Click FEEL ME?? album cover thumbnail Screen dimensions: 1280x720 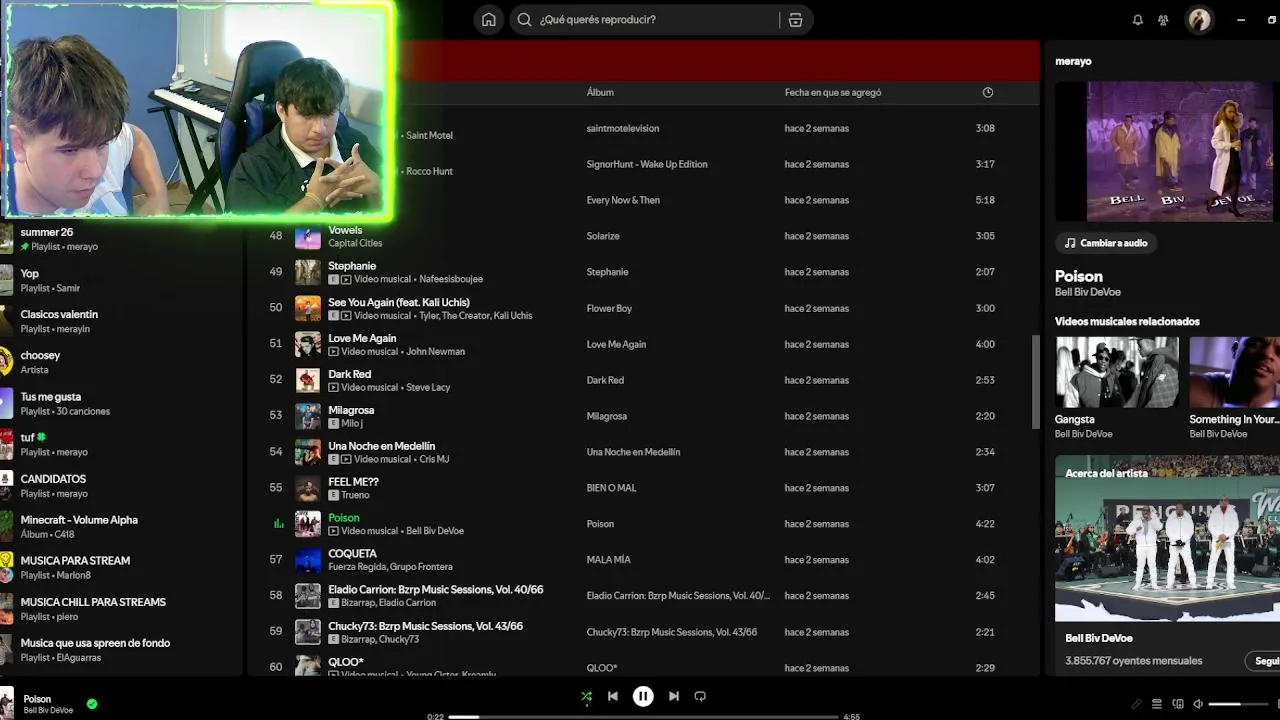(x=308, y=488)
